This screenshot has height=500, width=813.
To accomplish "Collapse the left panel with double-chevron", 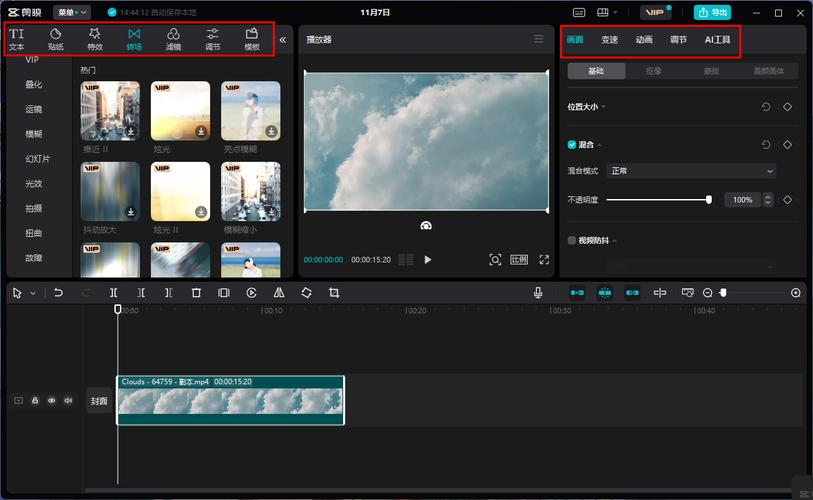I will coord(282,40).
